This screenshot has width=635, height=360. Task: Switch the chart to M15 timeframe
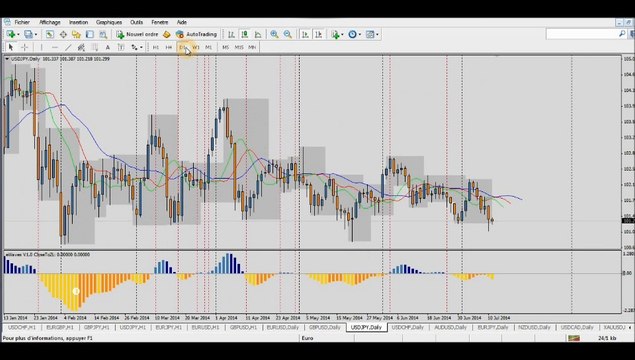(x=239, y=47)
